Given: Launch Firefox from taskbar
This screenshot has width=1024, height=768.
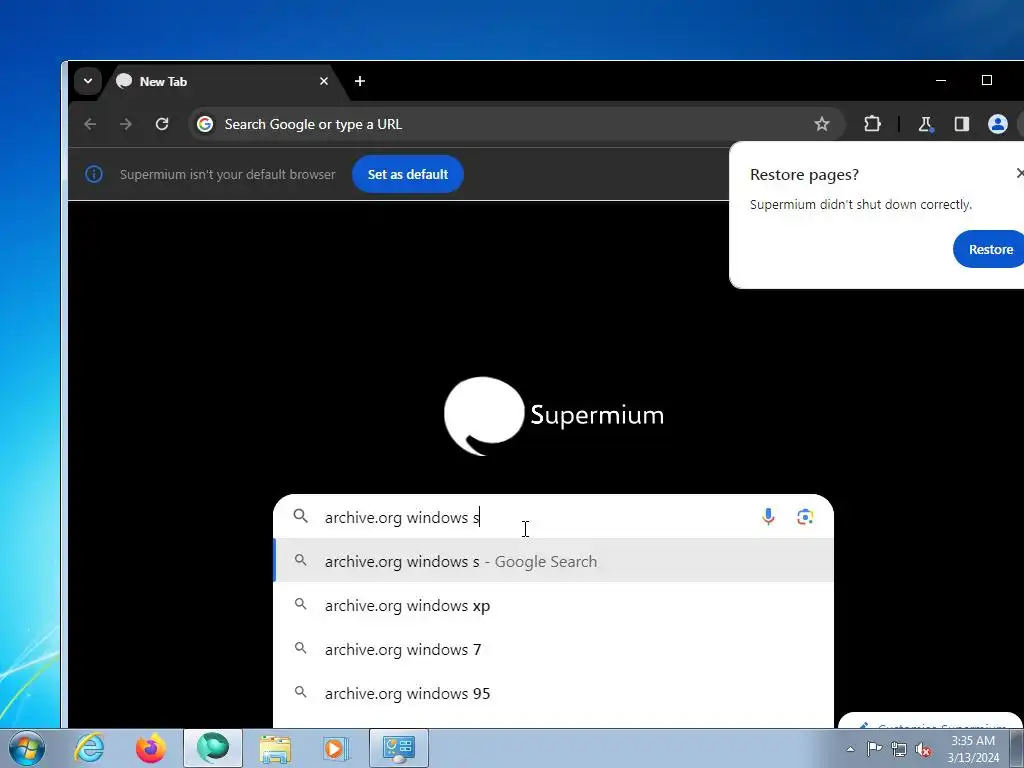Looking at the screenshot, I should (x=151, y=748).
